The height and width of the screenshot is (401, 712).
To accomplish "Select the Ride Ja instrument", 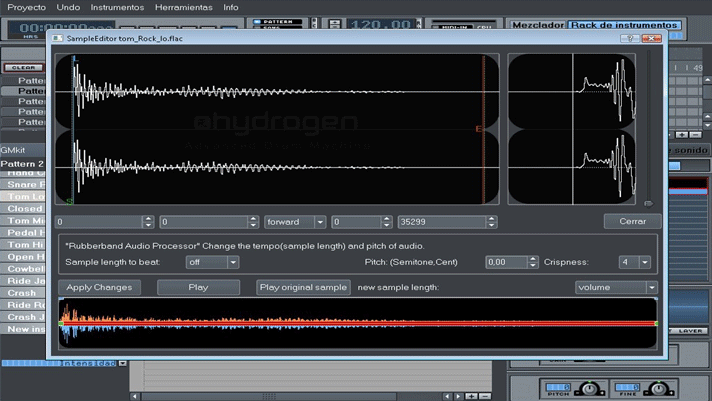I will (x=23, y=281).
